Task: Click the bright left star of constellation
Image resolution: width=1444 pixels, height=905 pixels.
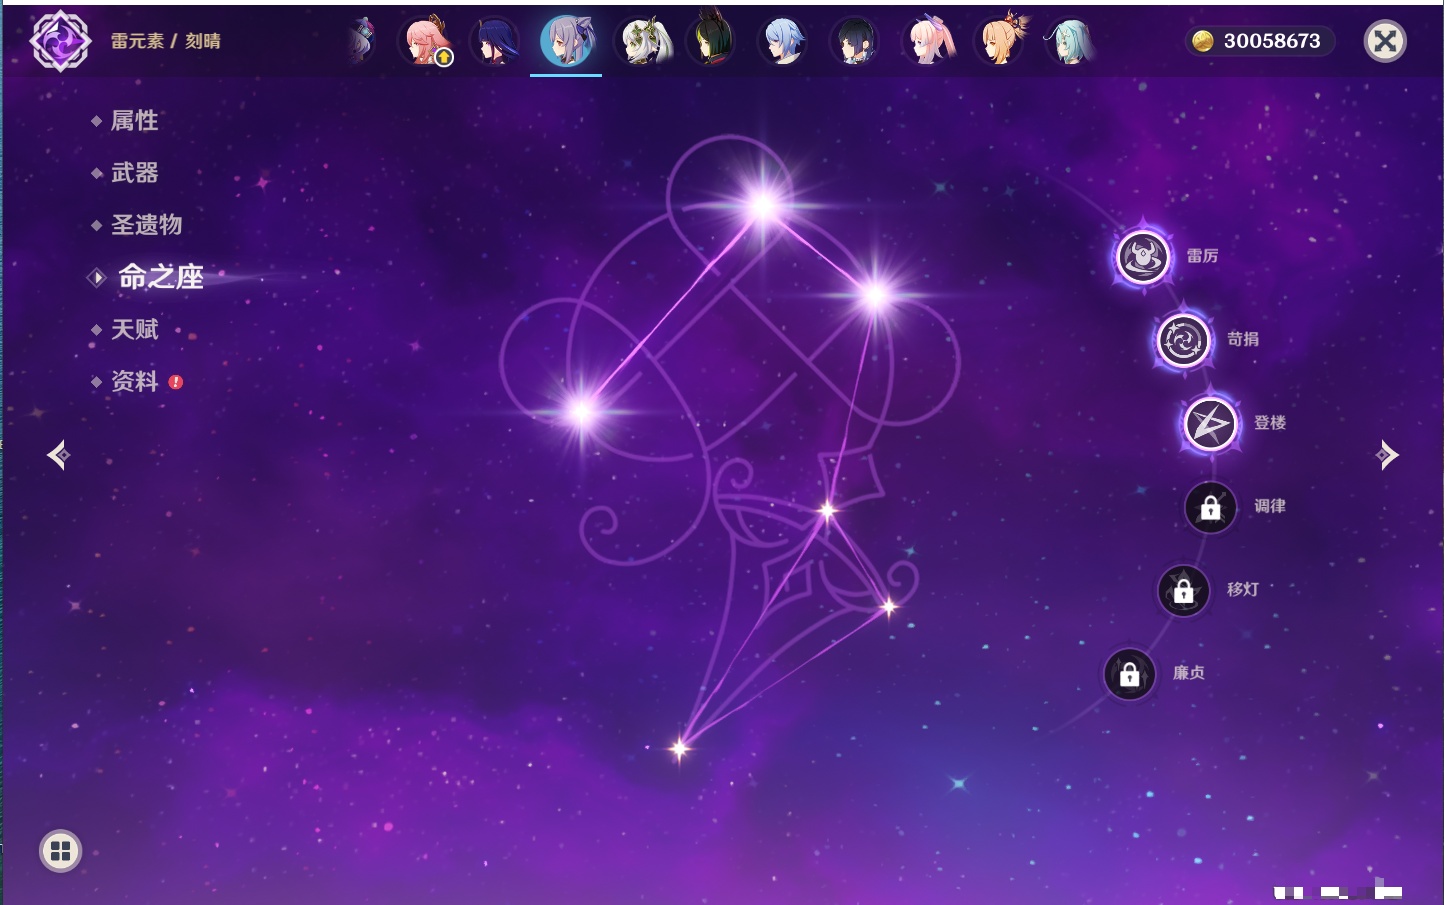Action: tap(582, 411)
